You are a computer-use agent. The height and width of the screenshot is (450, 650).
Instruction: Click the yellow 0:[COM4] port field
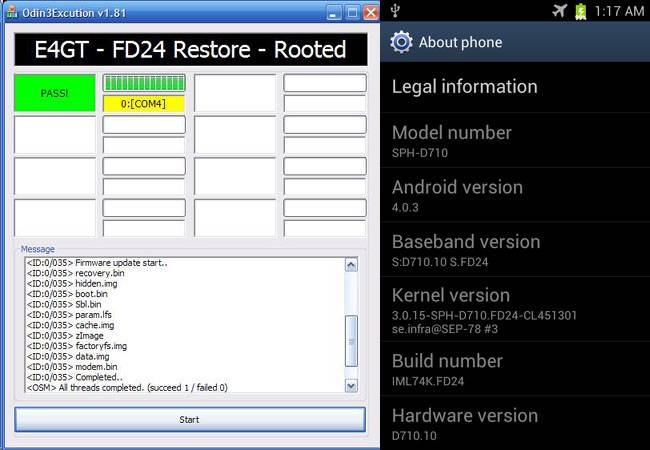[143, 104]
